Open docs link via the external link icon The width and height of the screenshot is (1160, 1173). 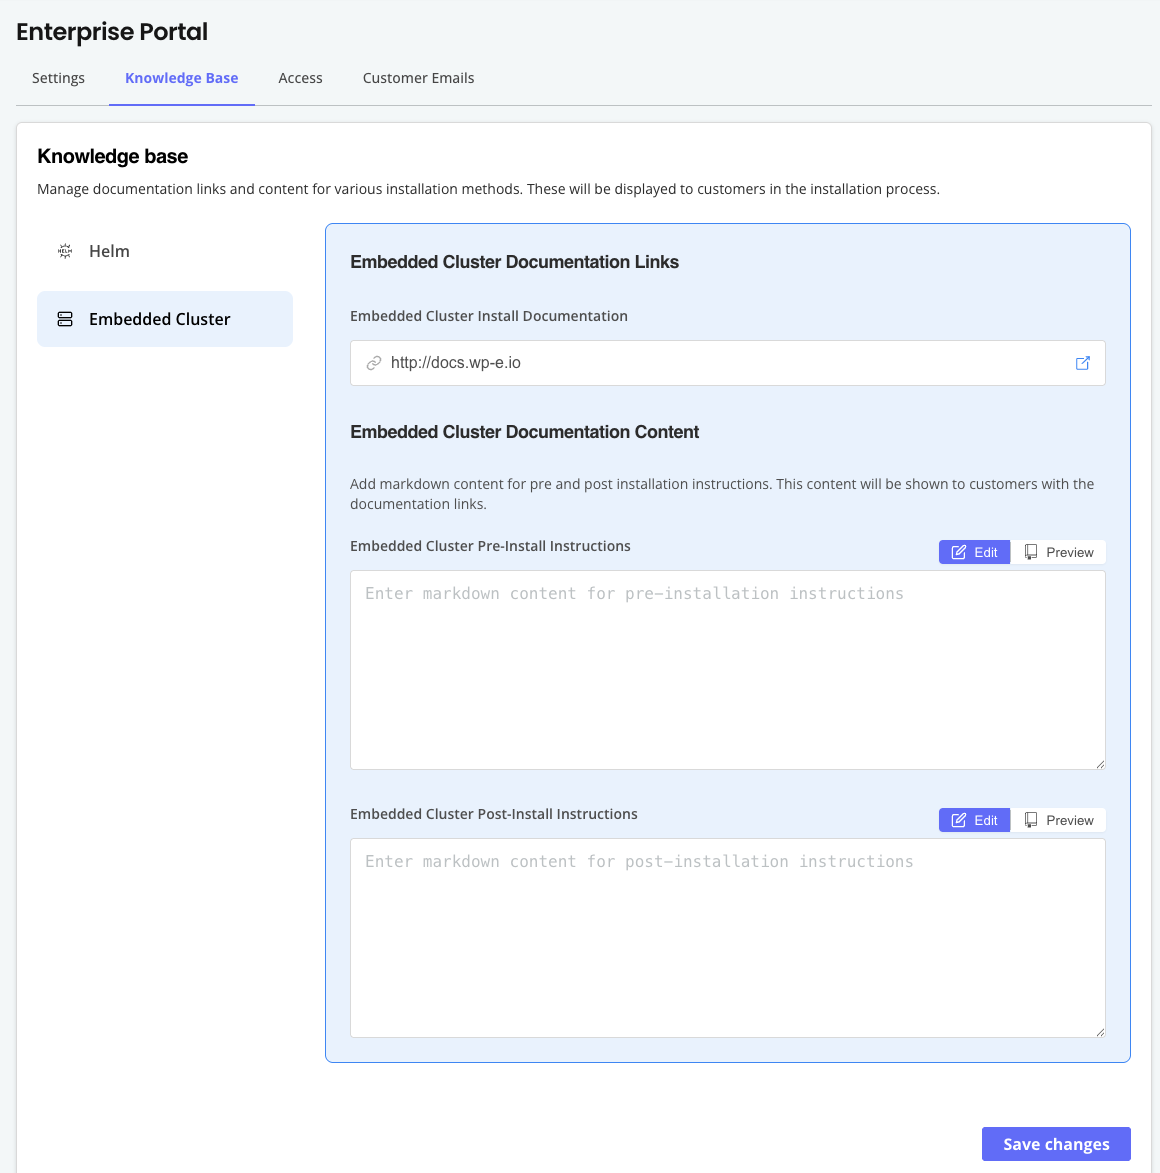pos(1082,363)
